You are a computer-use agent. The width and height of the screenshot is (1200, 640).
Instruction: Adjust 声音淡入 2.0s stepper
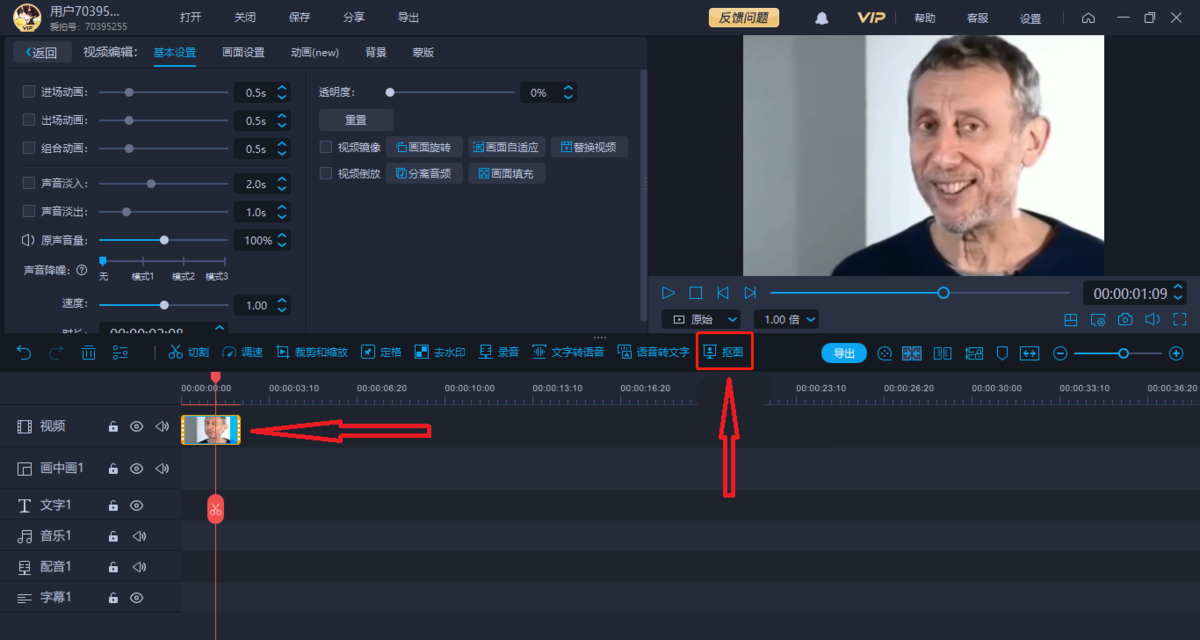pyautogui.click(x=282, y=184)
